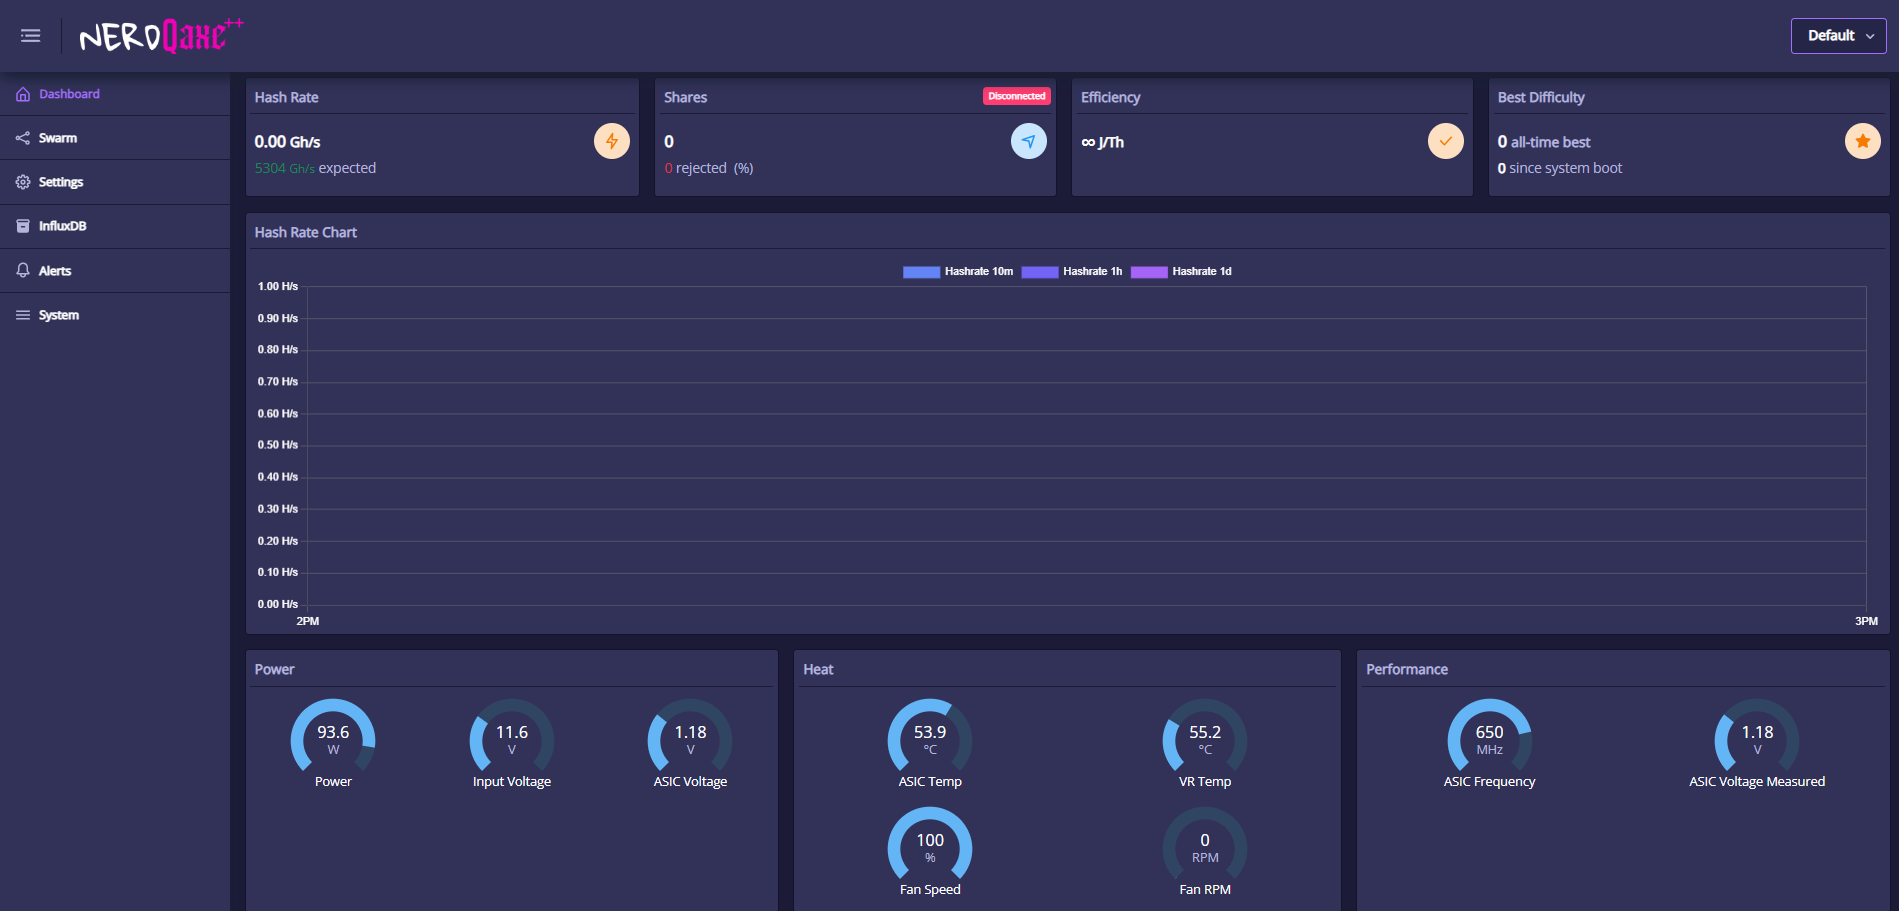This screenshot has height=911, width=1899.
Task: Open the Dashboard page in the sidebar
Action: 69,94
